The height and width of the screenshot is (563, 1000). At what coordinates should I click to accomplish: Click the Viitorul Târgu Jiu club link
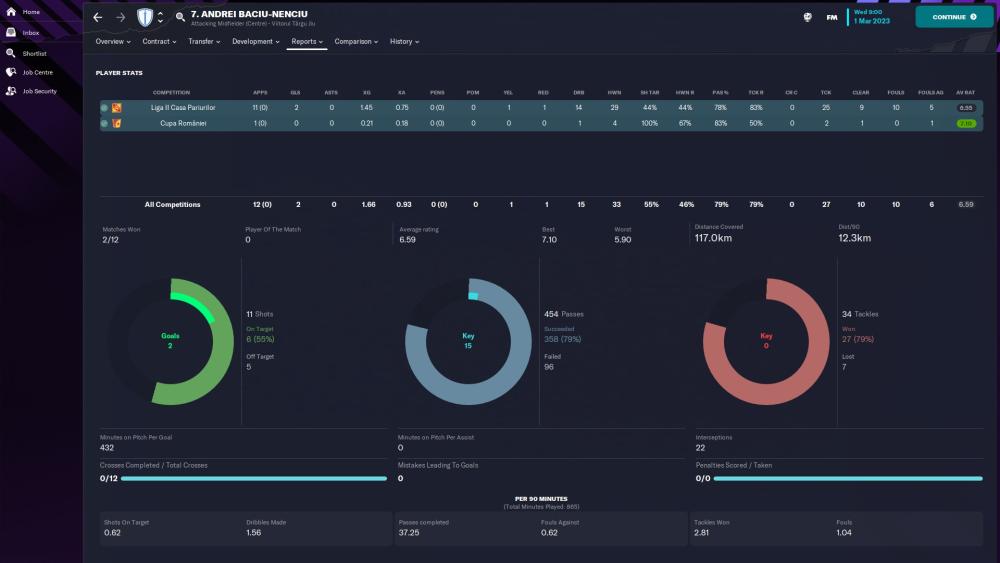[287, 23]
